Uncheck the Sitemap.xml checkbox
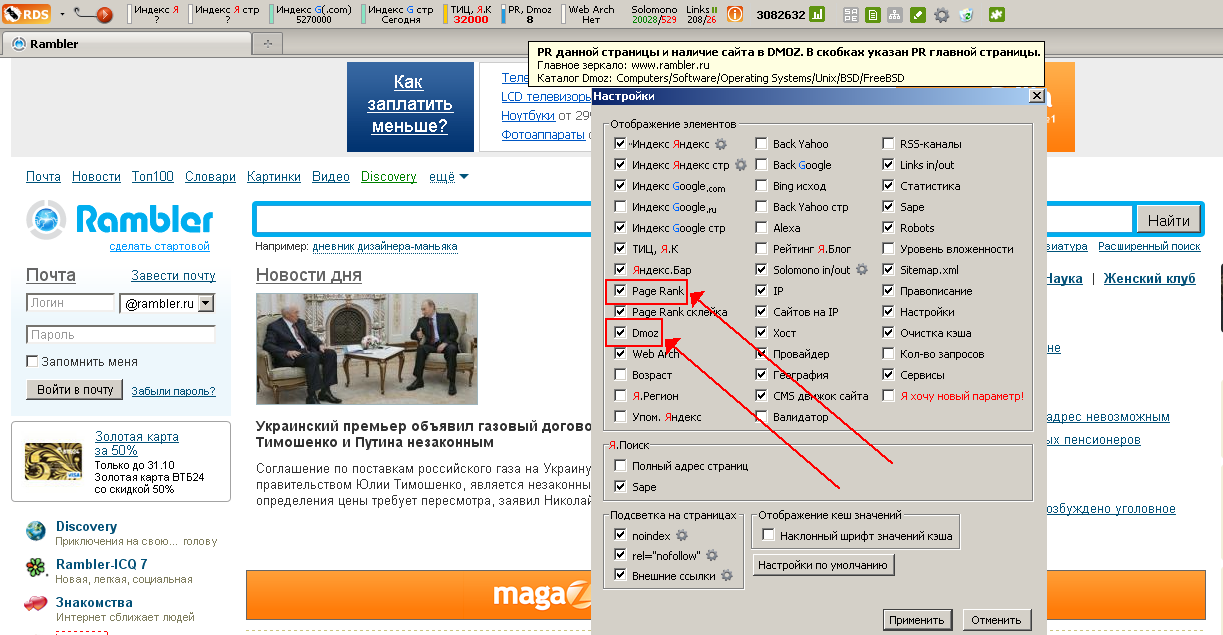The width and height of the screenshot is (1223, 635). [x=889, y=270]
